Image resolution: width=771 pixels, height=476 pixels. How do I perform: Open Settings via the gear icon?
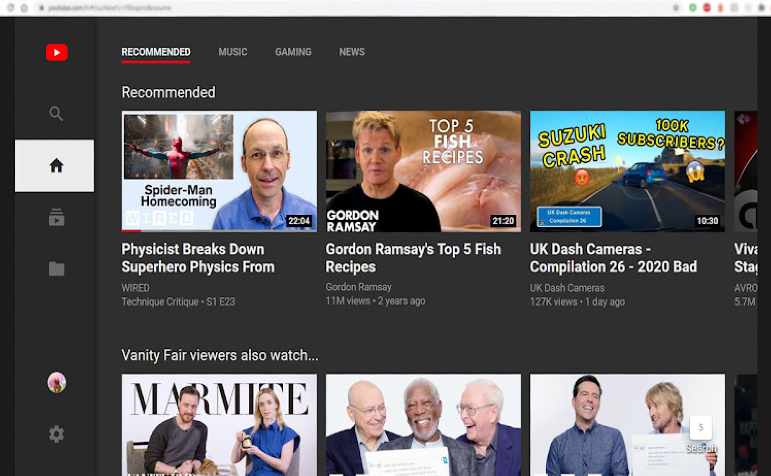pyautogui.click(x=56, y=434)
